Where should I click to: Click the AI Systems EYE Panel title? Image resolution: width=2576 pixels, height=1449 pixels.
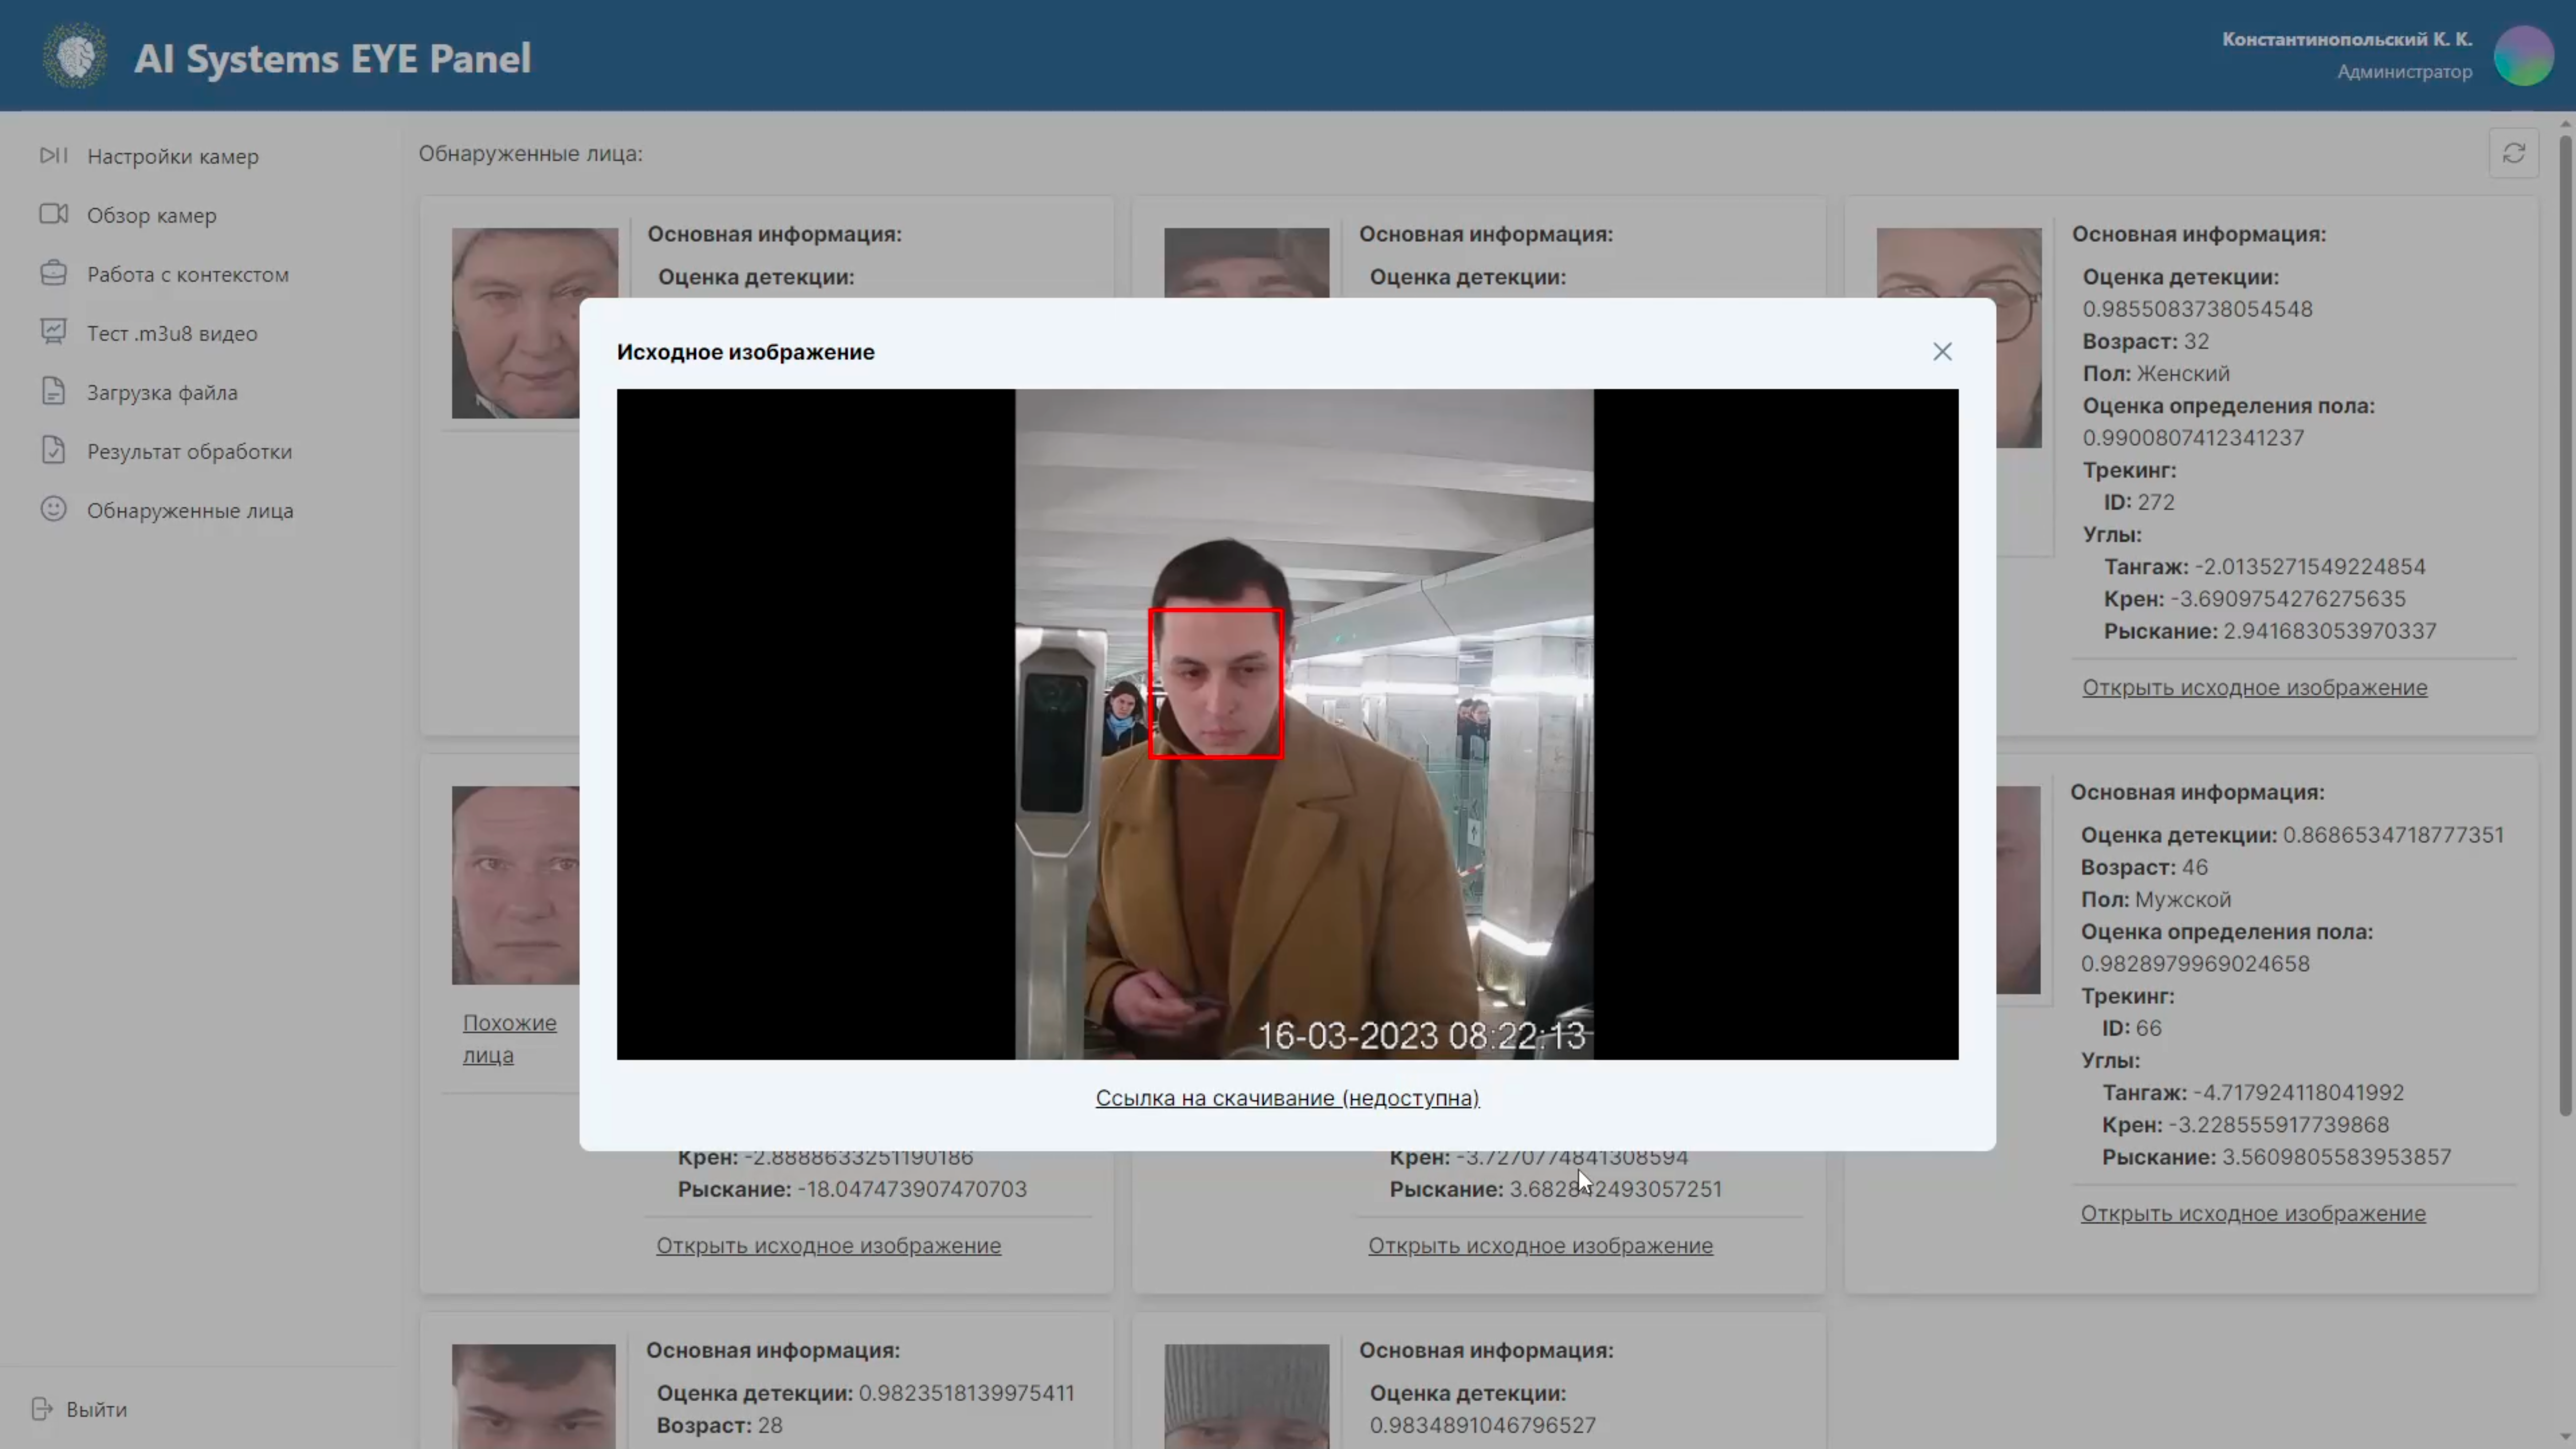click(x=332, y=58)
